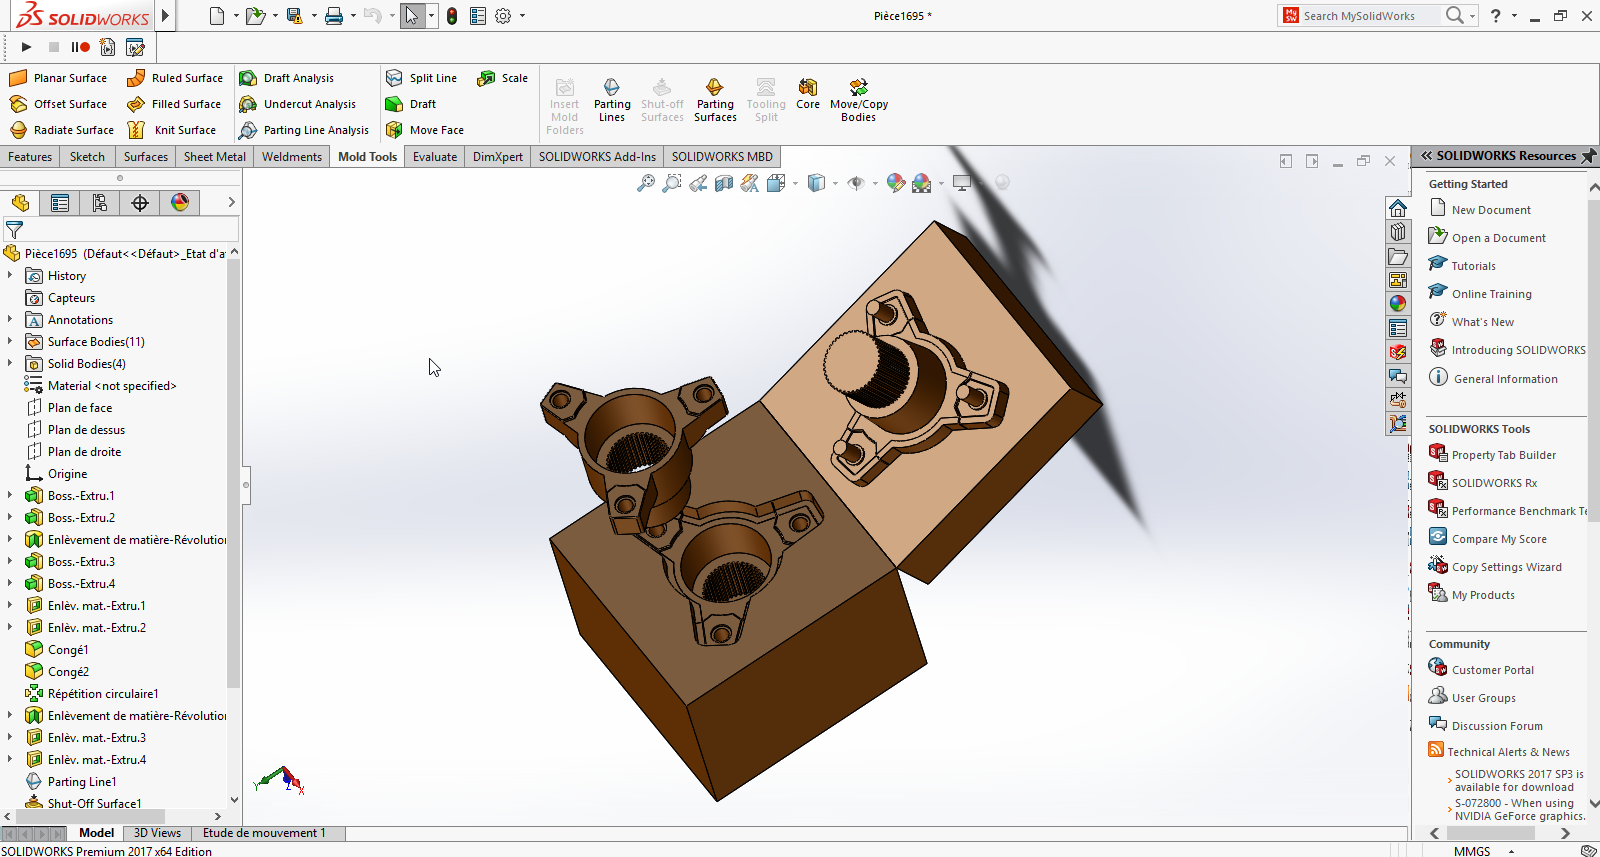Visit the Discussion Forum link
The width and height of the screenshot is (1600, 857).
[x=1497, y=726]
